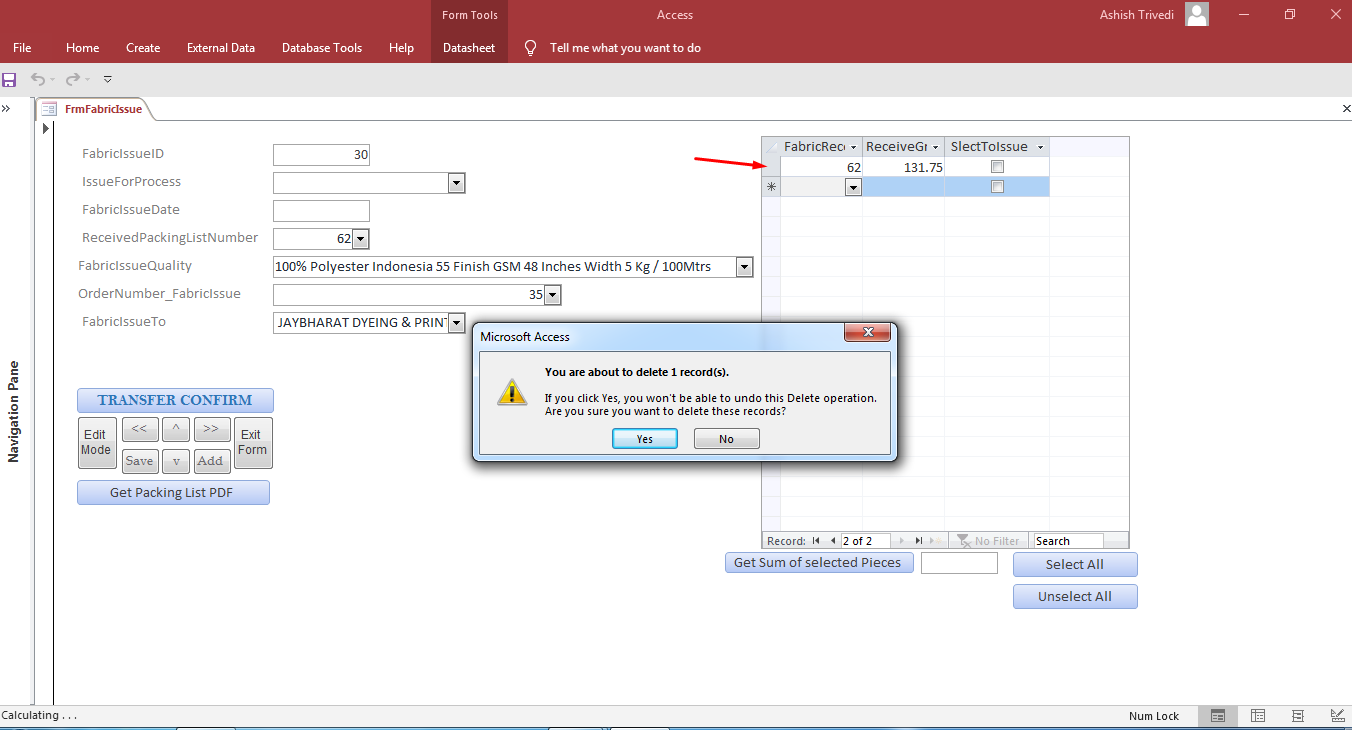1352x730 pixels.
Task: Switch to Datasheet View icon in status bar
Action: tap(1258, 716)
